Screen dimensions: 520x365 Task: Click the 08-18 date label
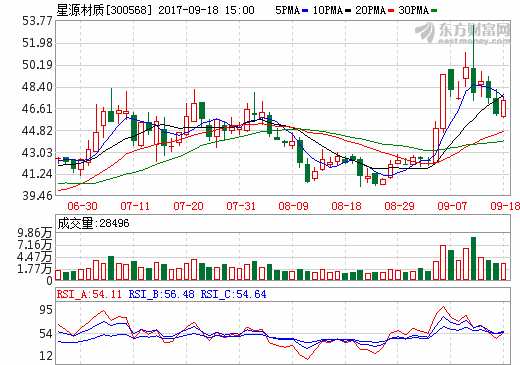[x=346, y=206]
